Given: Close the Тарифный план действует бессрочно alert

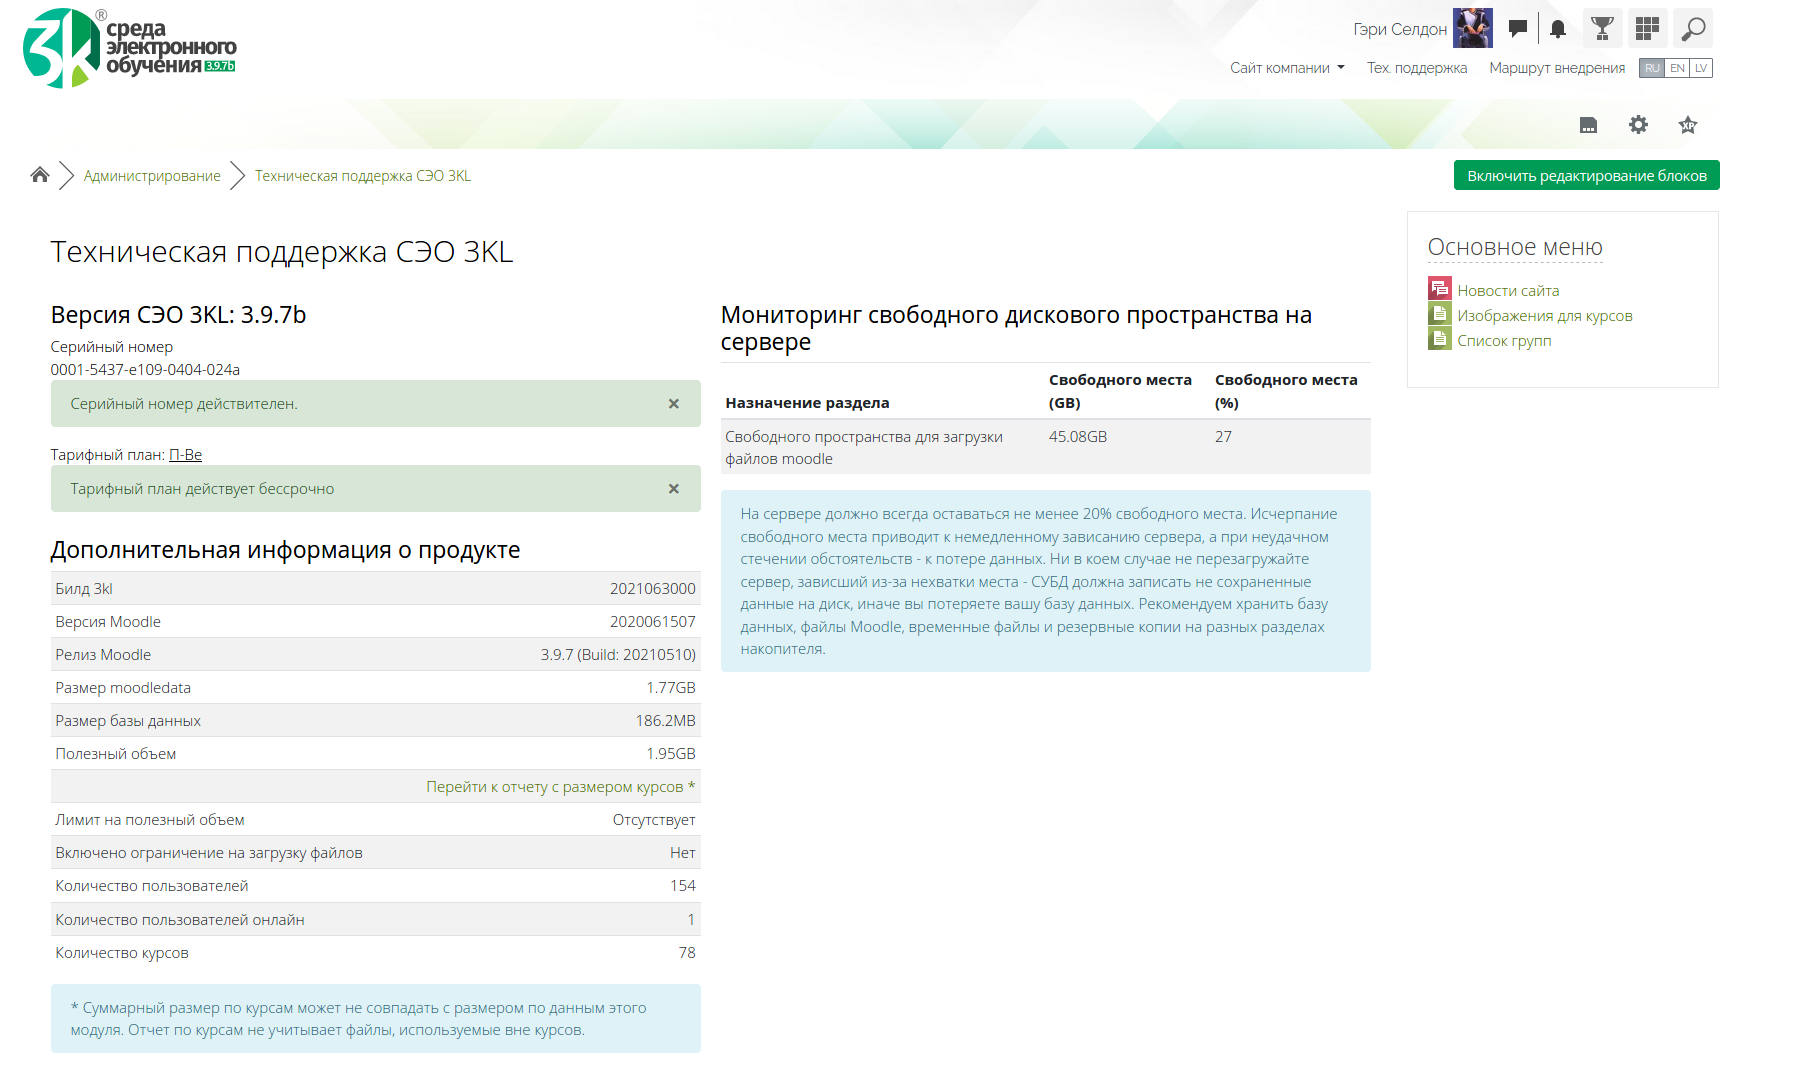Looking at the screenshot, I should [x=674, y=489].
